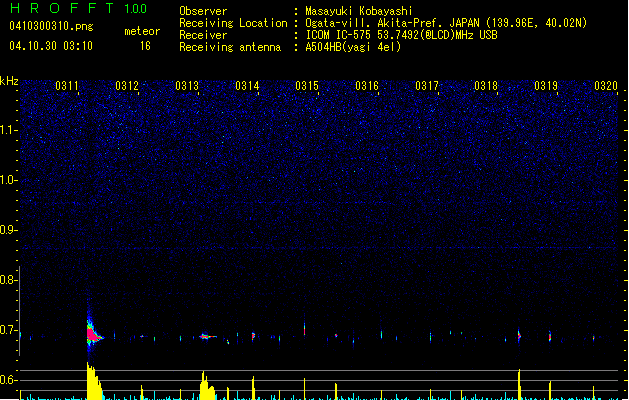Select the 0318 time marker

pos(486,86)
